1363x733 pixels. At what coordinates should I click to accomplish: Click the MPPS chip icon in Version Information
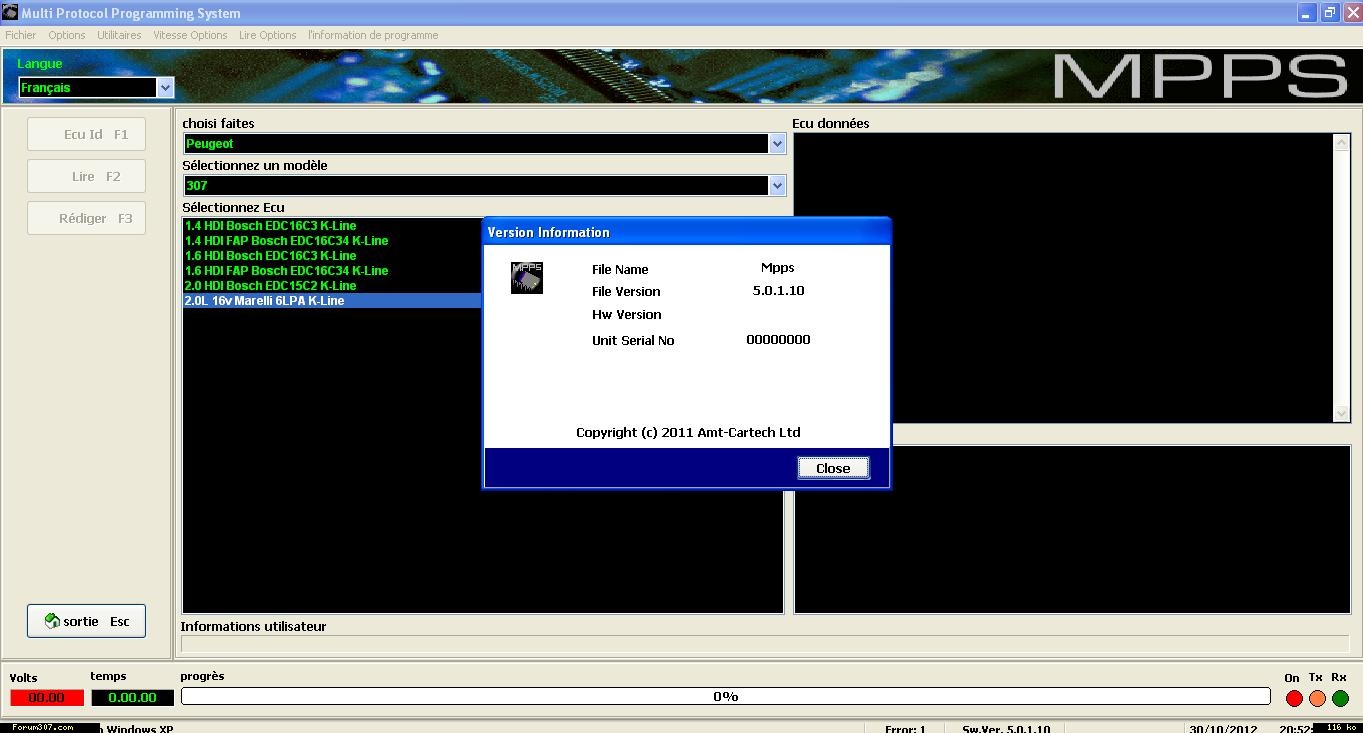pos(526,277)
